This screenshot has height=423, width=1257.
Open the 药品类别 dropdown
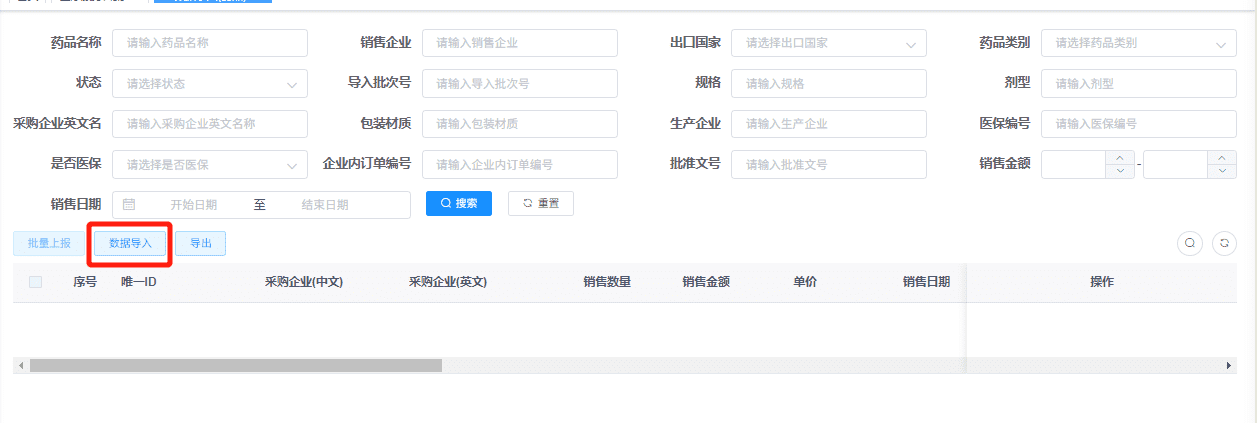pos(1139,43)
